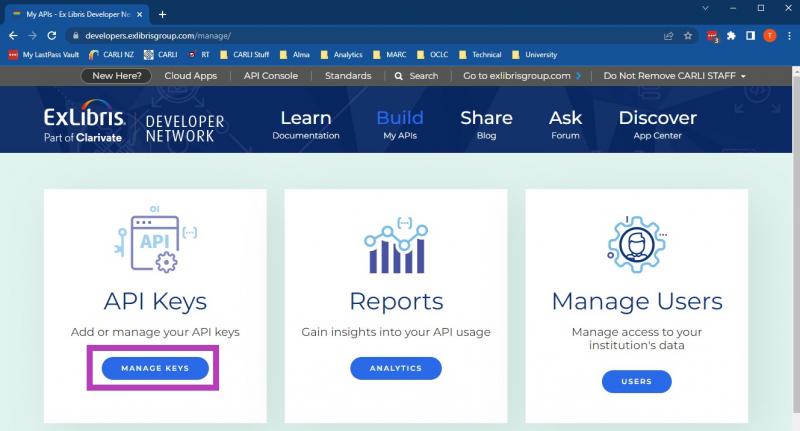Image resolution: width=800 pixels, height=431 pixels.
Task: Expand the Analytics bookmark folder
Action: [341, 55]
